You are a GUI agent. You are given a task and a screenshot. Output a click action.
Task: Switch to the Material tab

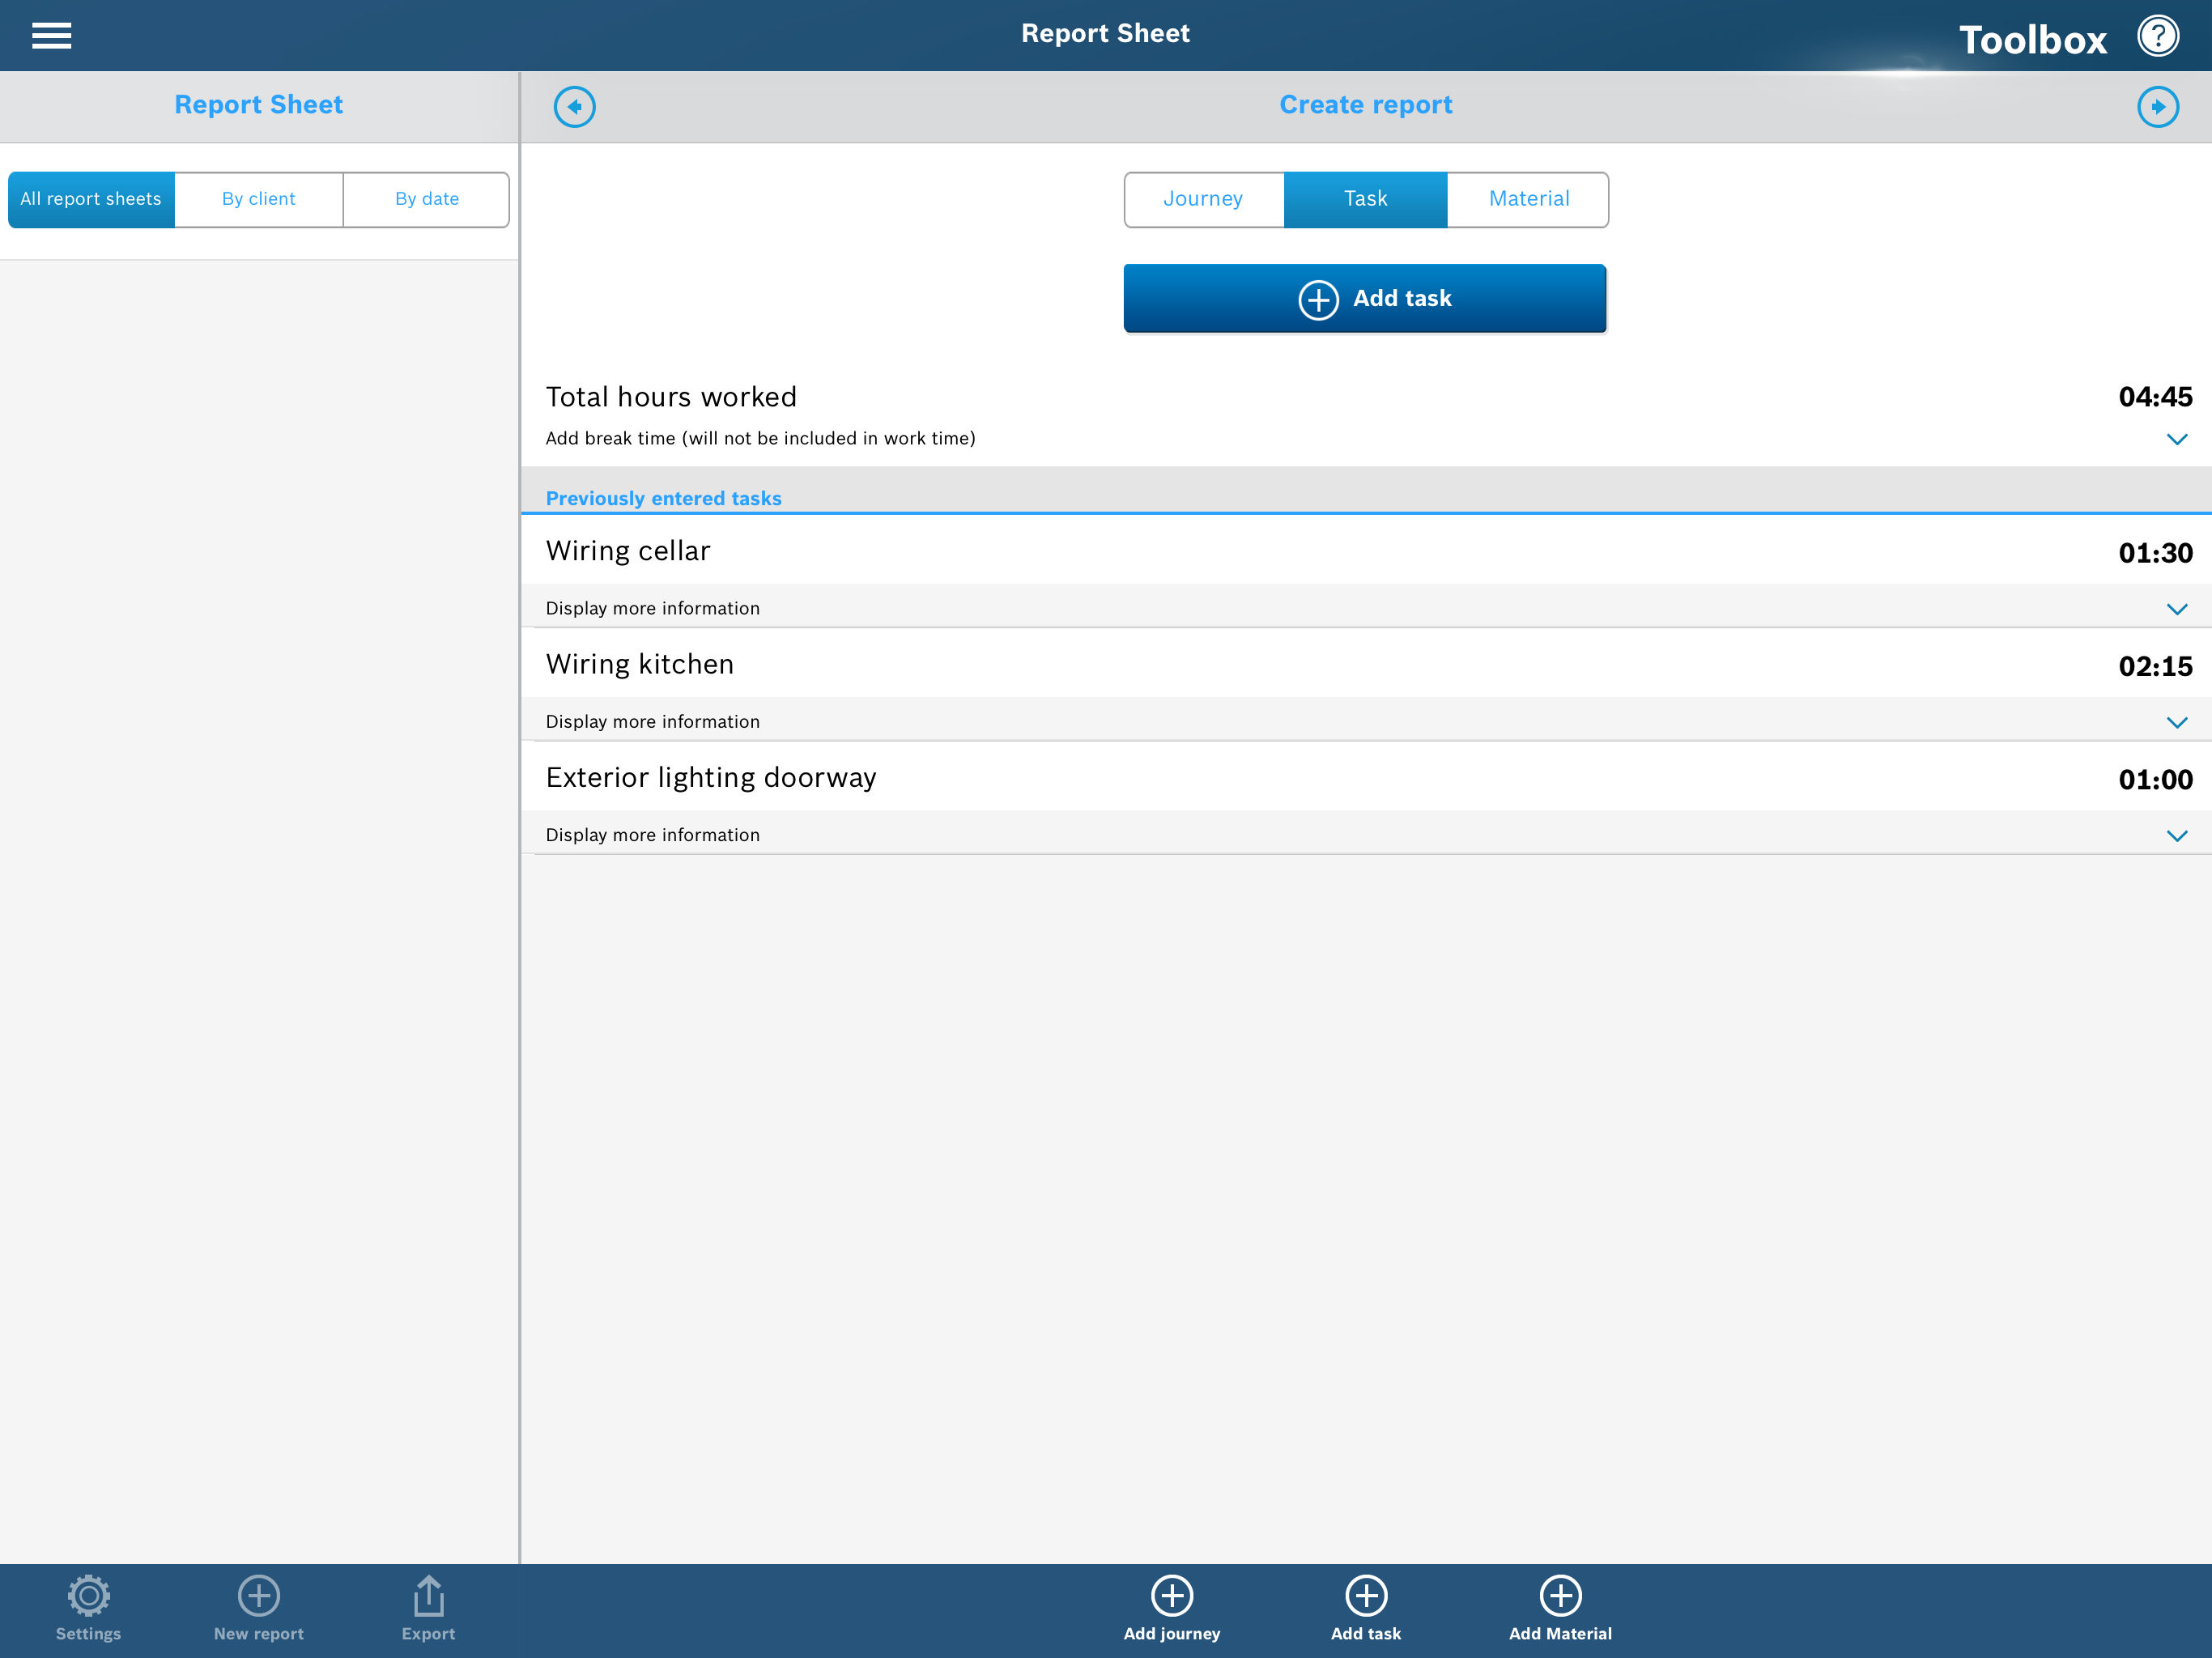1528,199
